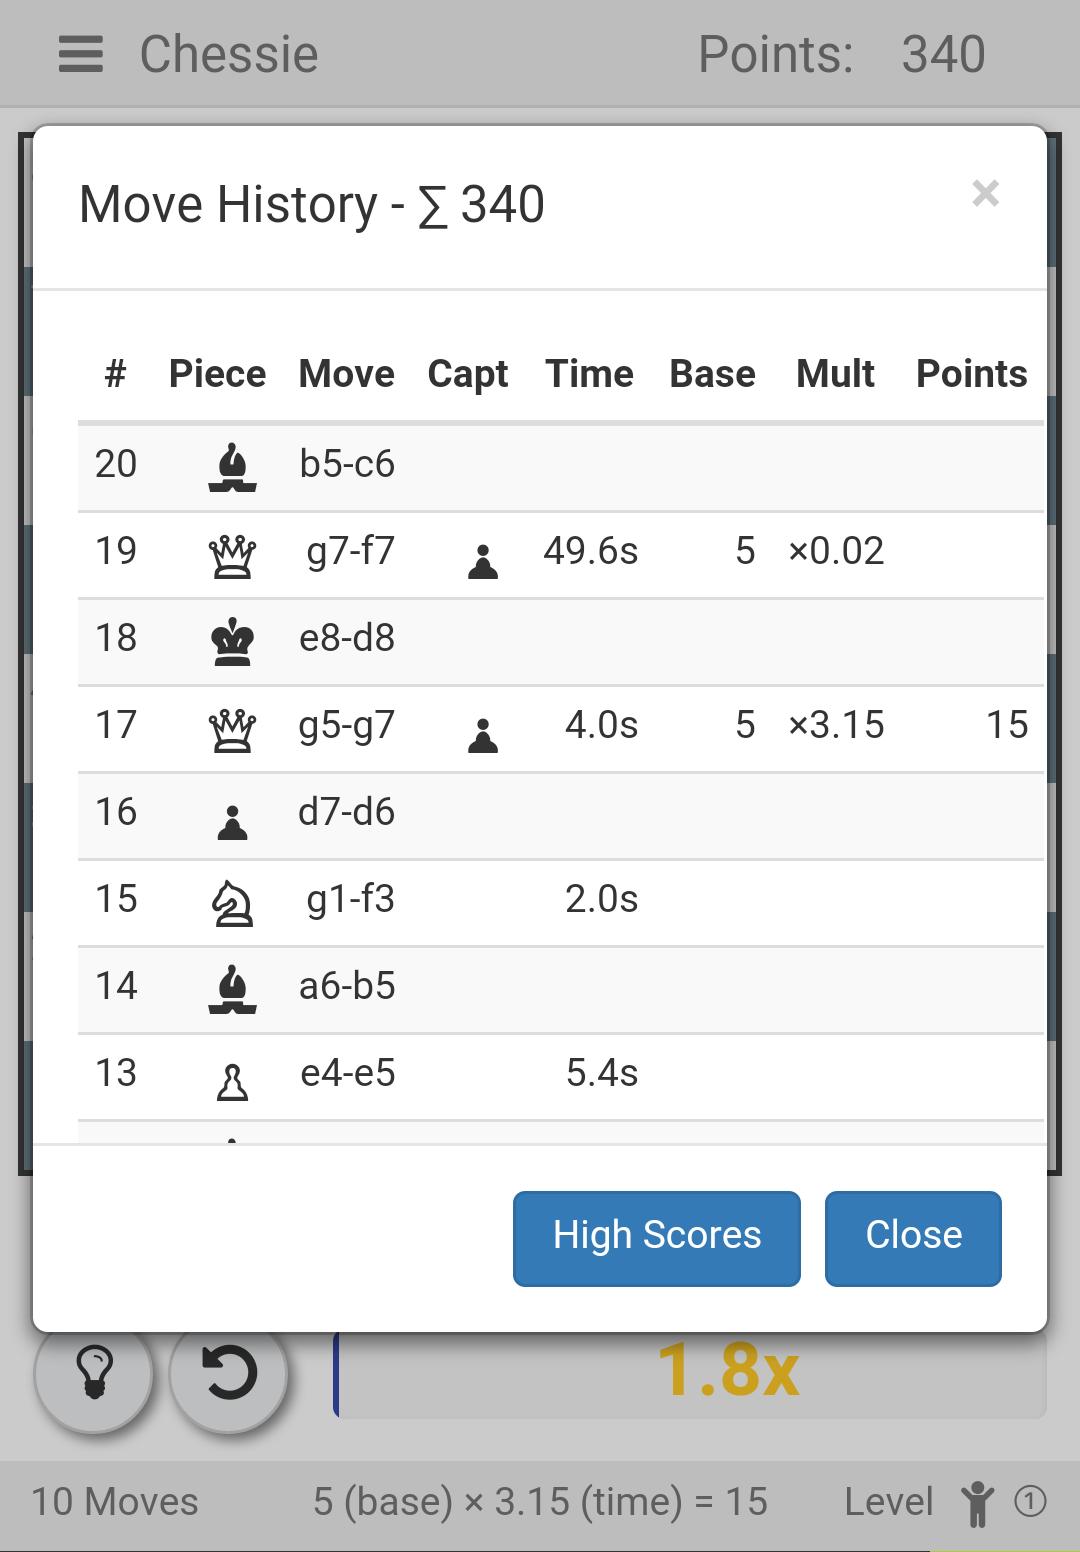Click the undo move icon
Image resolution: width=1080 pixels, height=1552 pixels.
(229, 1371)
